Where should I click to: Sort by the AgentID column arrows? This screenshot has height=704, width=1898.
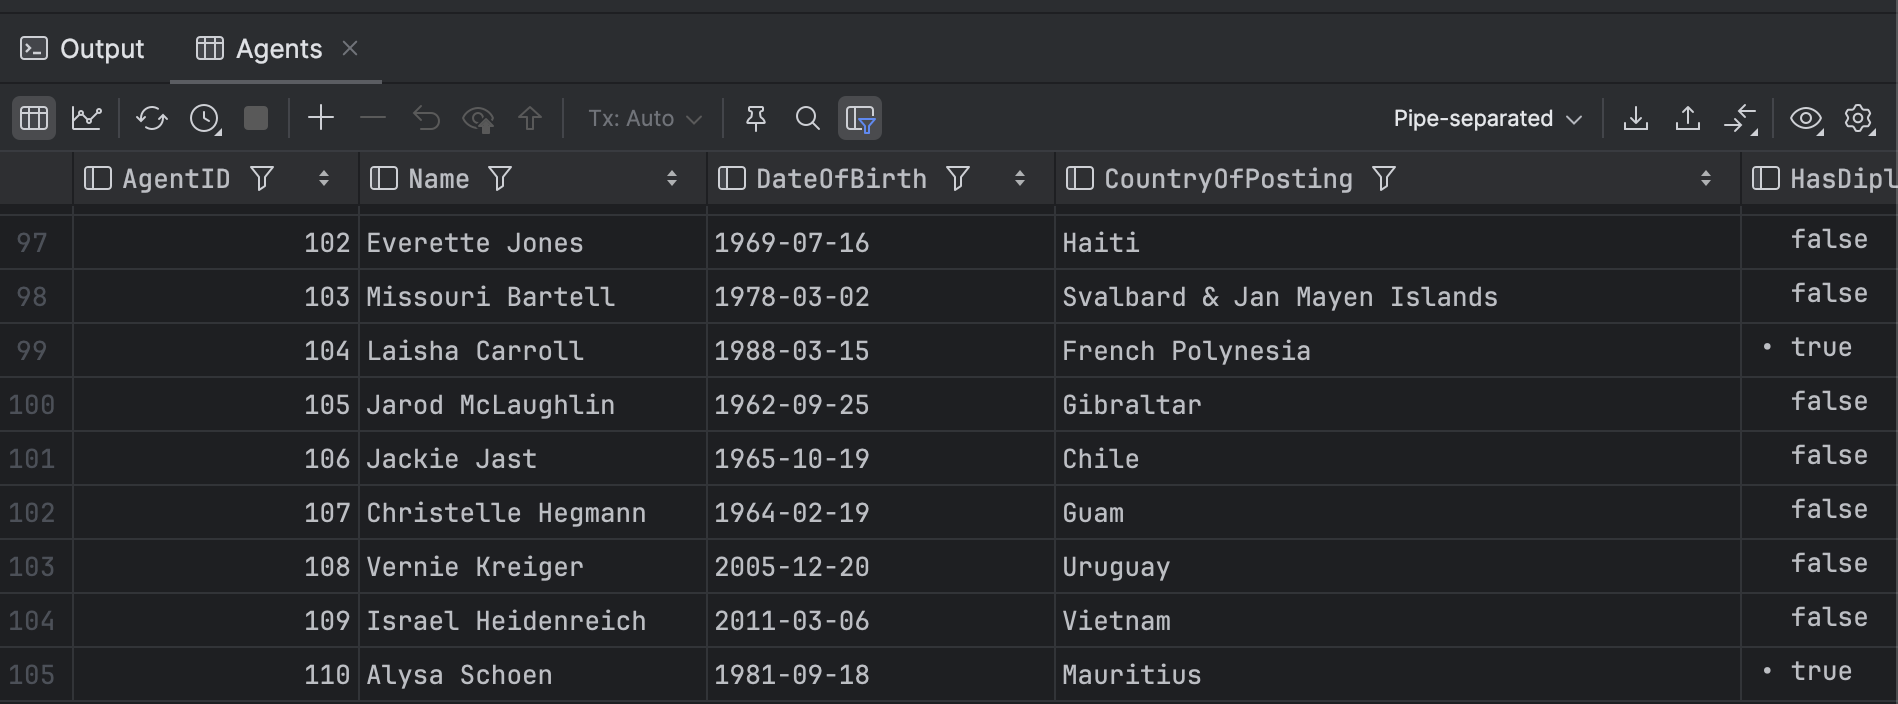324,179
